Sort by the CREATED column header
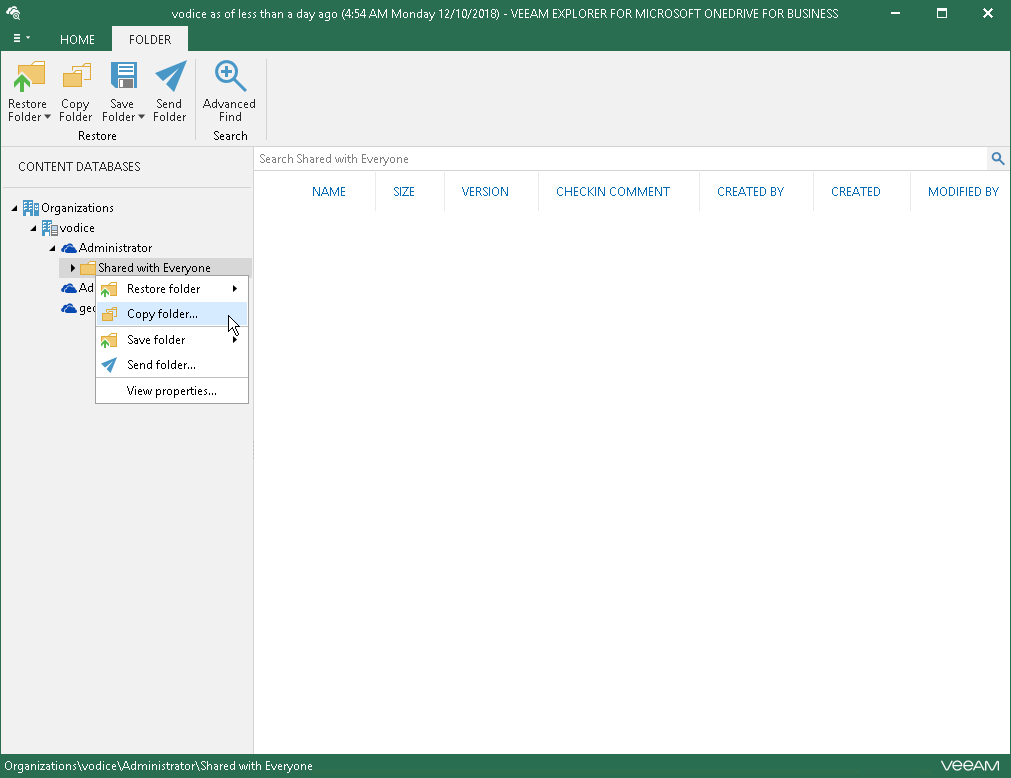The height and width of the screenshot is (778, 1011). click(x=856, y=191)
